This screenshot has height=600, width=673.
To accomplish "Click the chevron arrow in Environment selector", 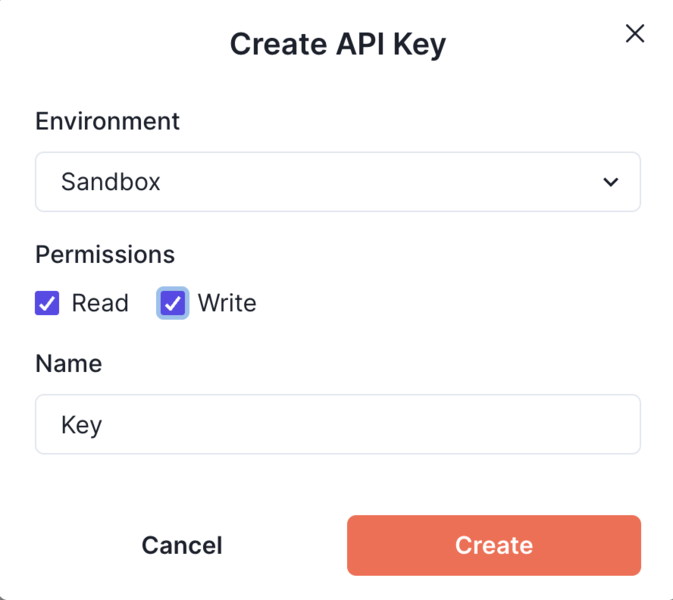I will tap(610, 182).
